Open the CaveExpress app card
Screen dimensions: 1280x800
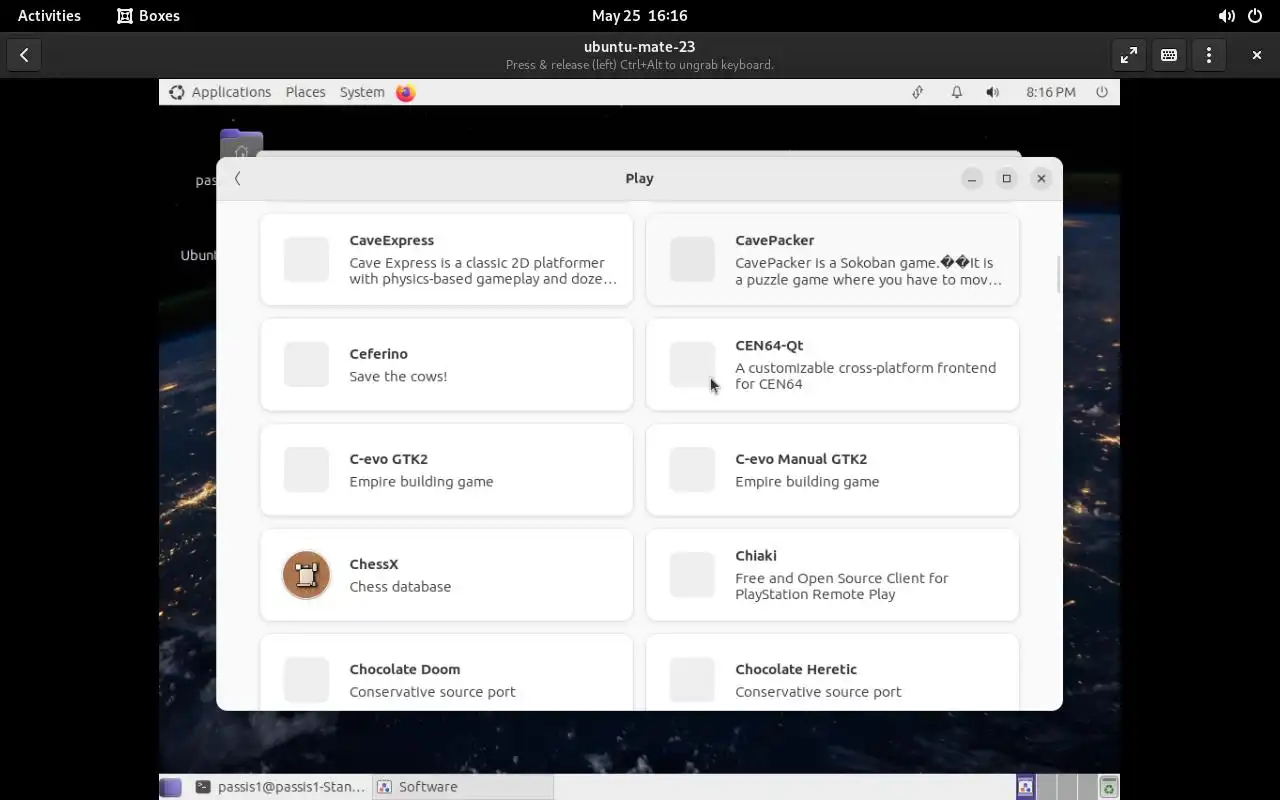[x=446, y=259]
